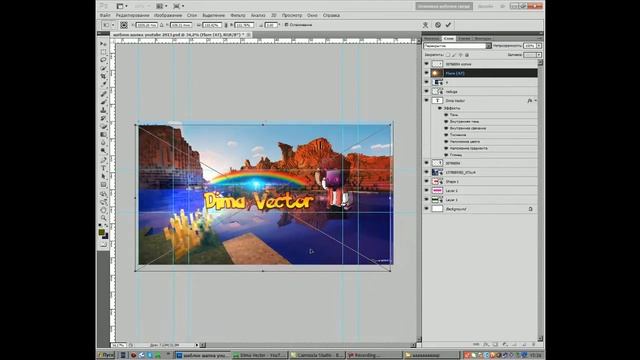This screenshot has width=640, height=360.
Task: Open the Фильтр menu
Action: [x=238, y=16]
